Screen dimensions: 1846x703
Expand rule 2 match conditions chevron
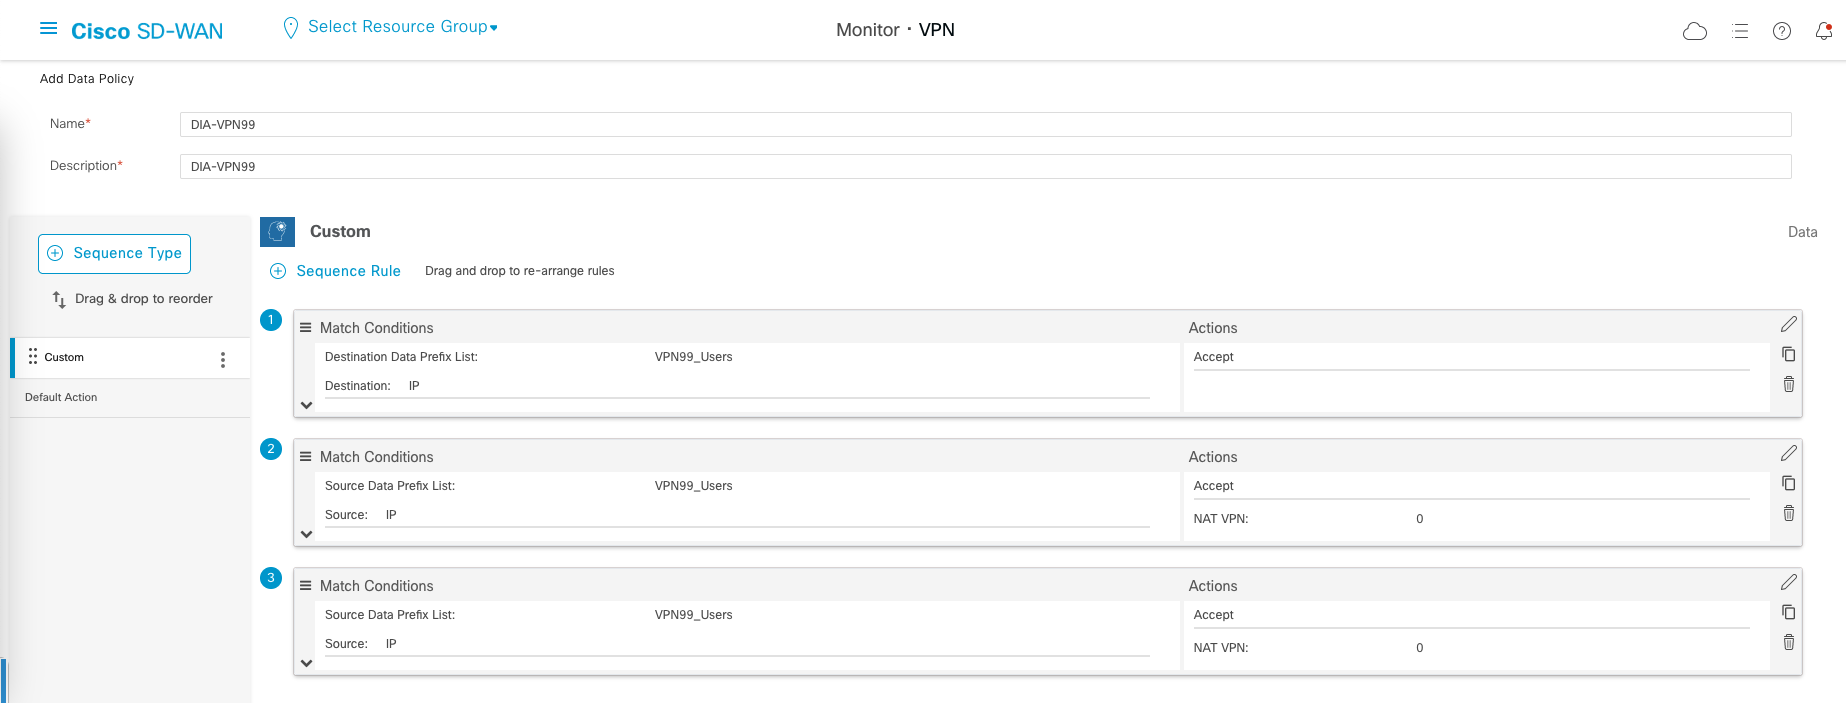click(x=307, y=534)
